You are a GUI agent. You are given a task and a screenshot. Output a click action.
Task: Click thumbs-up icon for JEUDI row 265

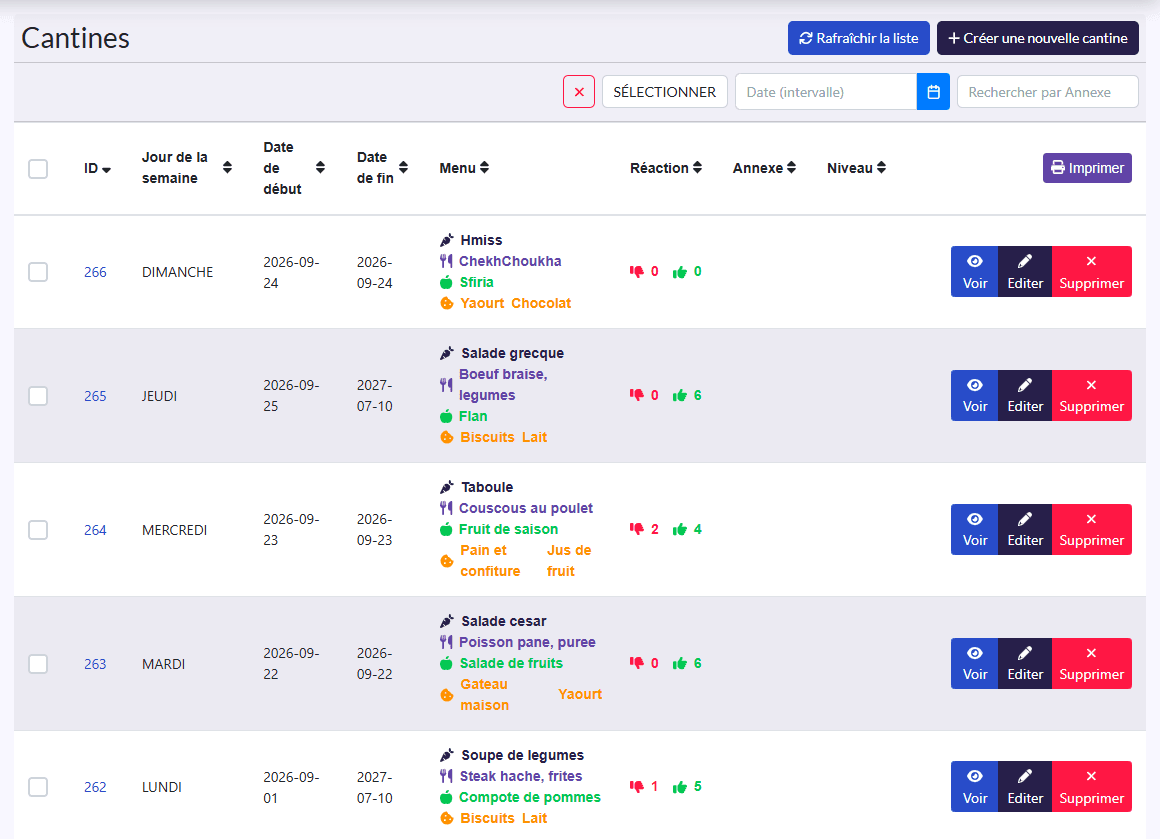click(x=679, y=396)
